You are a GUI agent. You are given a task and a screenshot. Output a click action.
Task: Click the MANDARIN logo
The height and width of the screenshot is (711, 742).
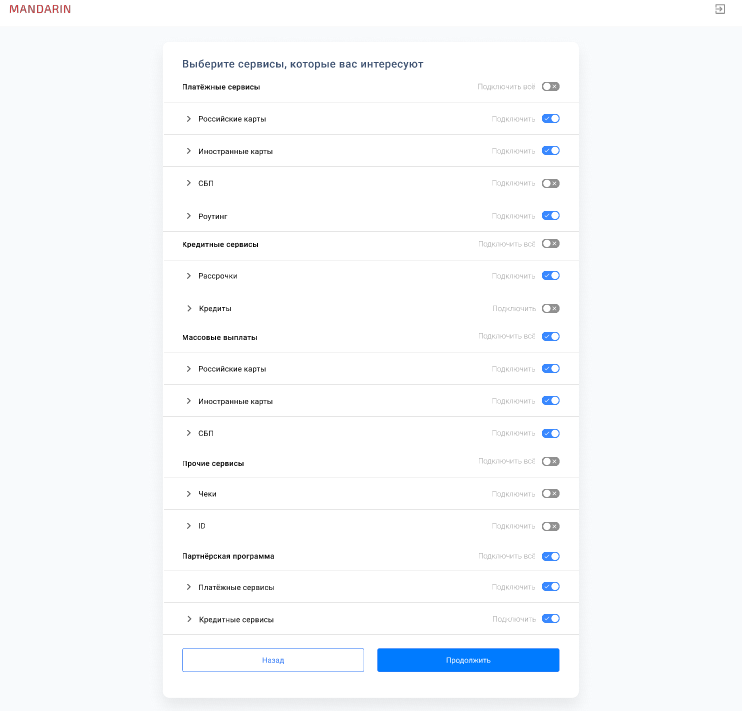pyautogui.click(x=40, y=9)
